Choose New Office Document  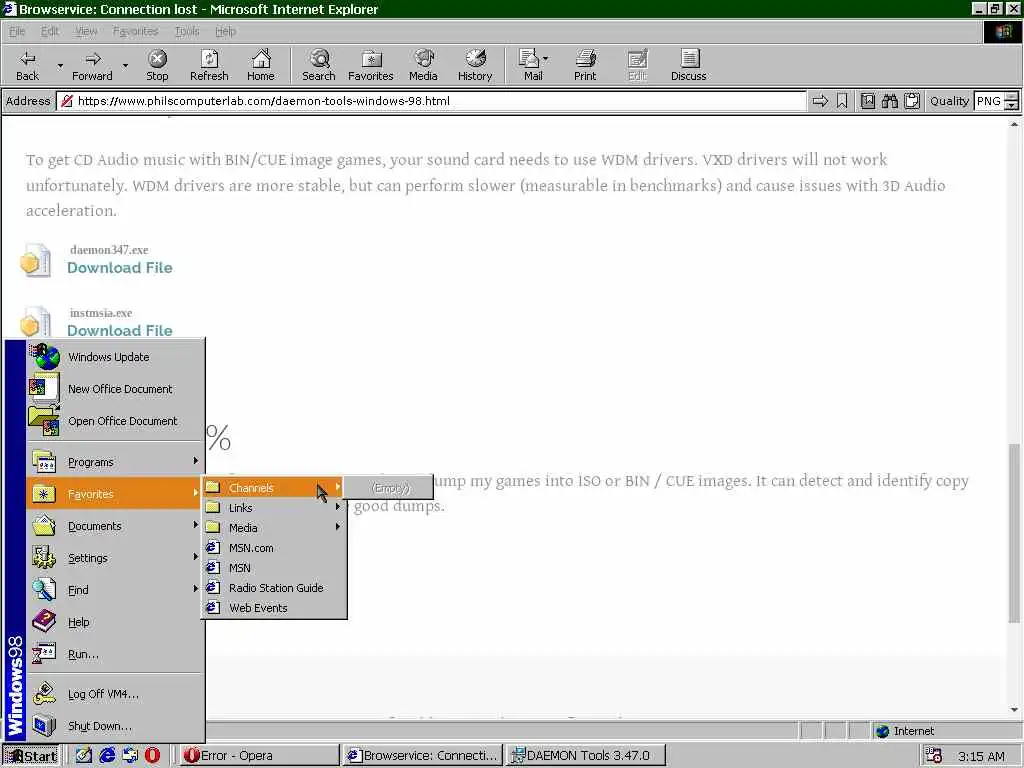[x=115, y=389]
